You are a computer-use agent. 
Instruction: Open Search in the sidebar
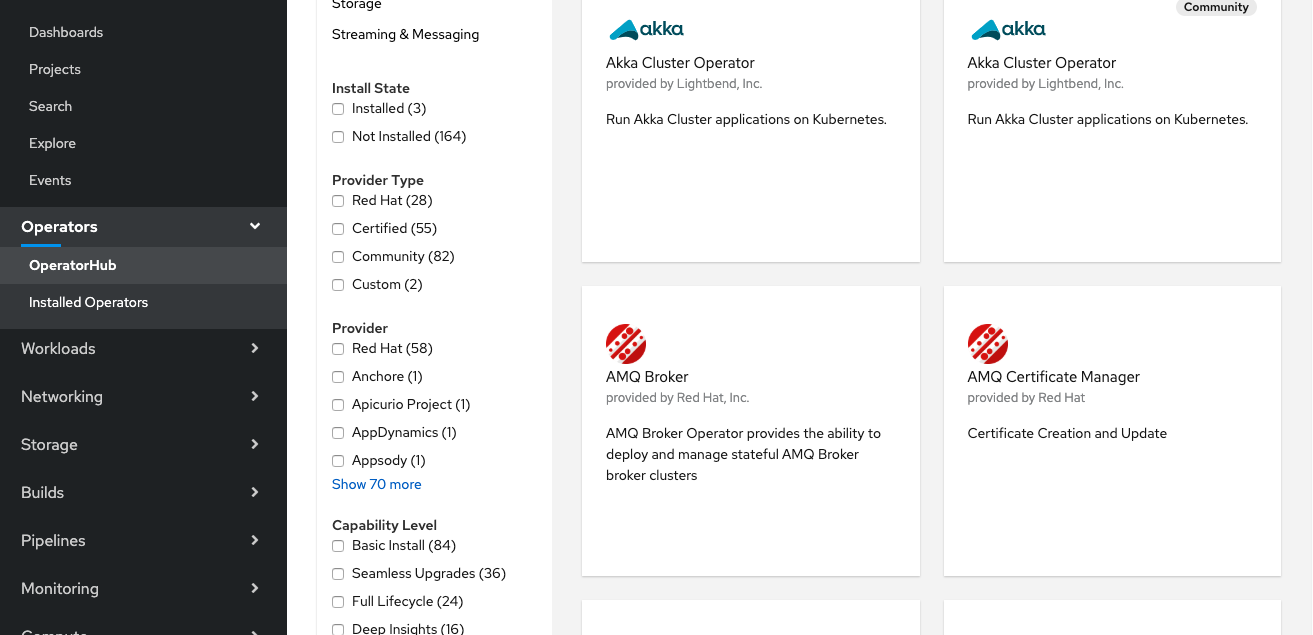[x=50, y=106]
